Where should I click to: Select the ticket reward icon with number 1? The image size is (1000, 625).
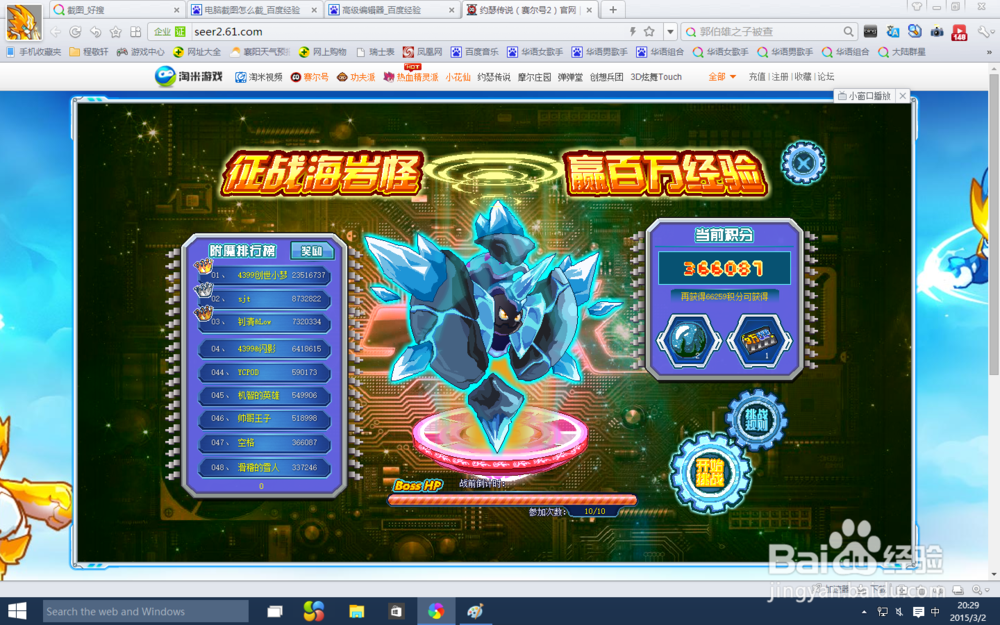[x=761, y=341]
